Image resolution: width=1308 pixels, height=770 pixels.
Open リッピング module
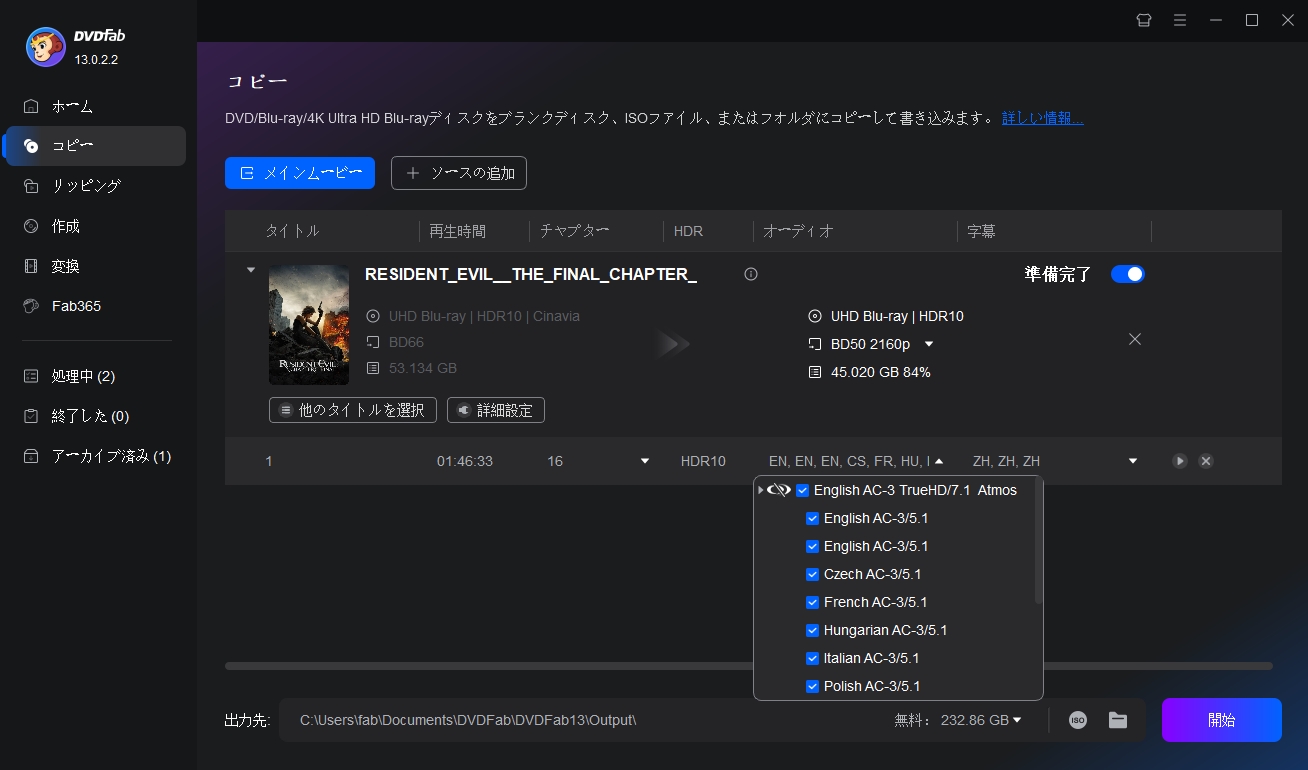[86, 186]
